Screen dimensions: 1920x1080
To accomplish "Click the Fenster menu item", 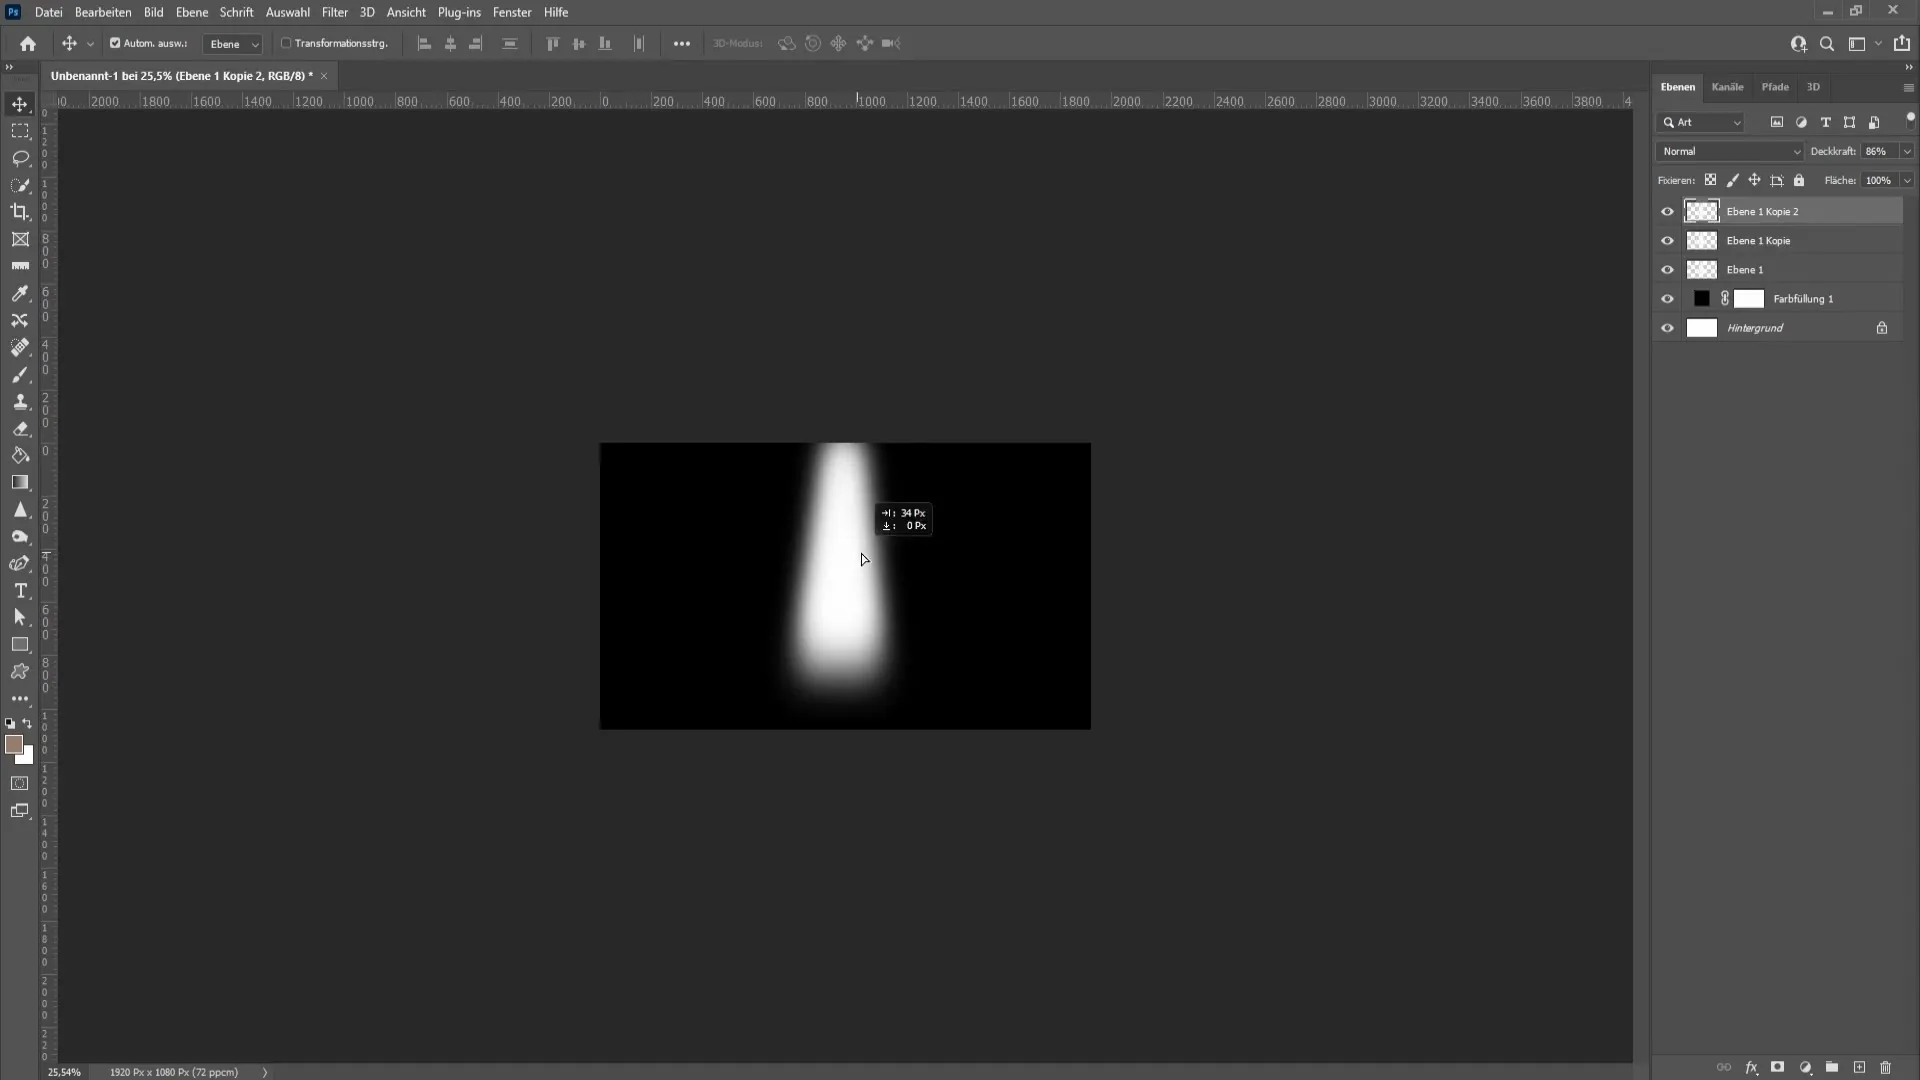I will [513, 12].
